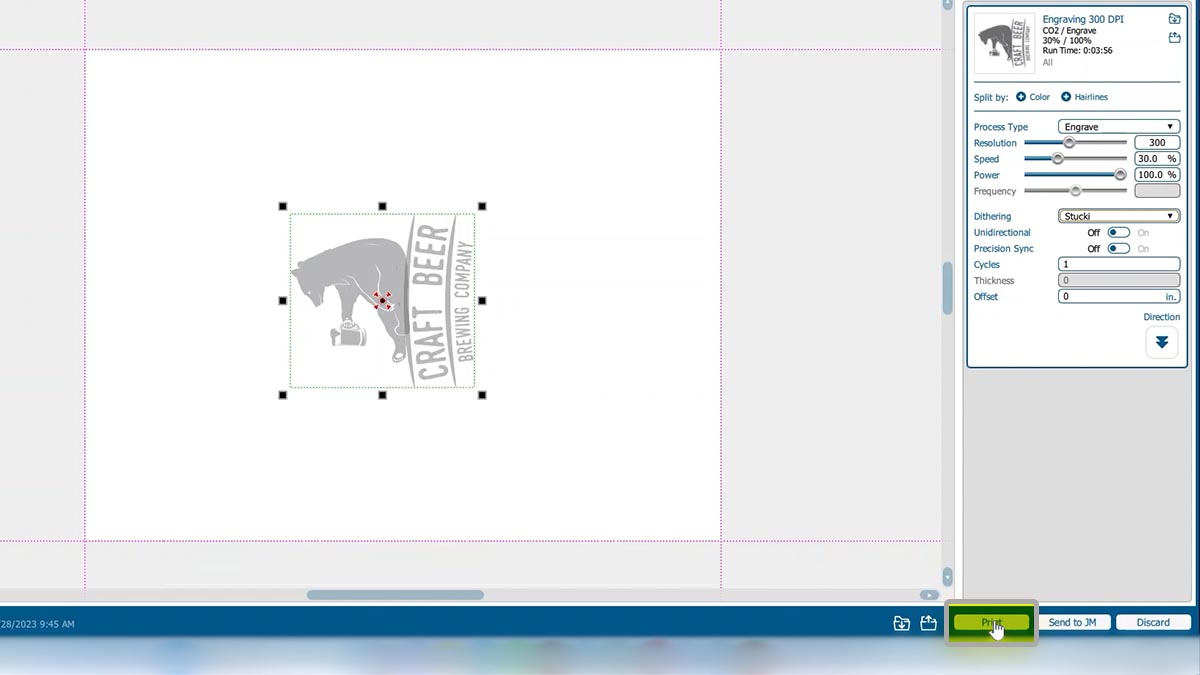Open the Process Type dropdown
This screenshot has height=675, width=1200.
tap(1118, 126)
